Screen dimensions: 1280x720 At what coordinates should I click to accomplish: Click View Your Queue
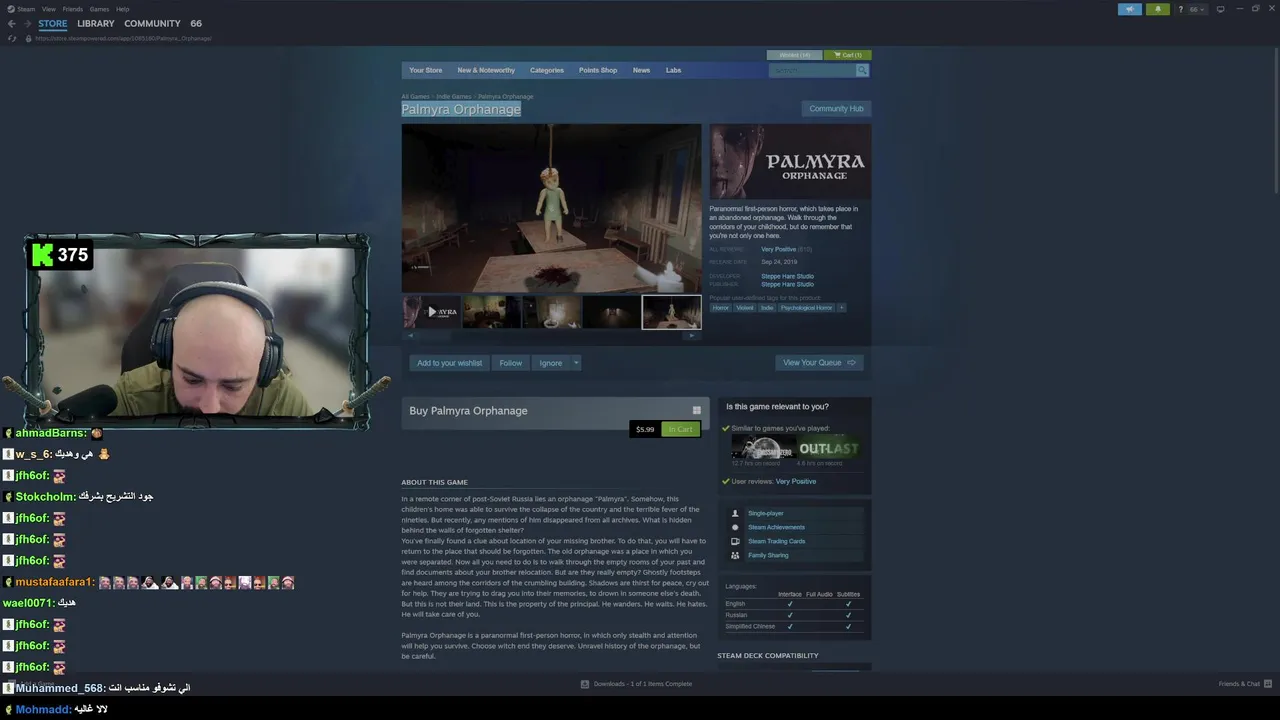pyautogui.click(x=819, y=363)
